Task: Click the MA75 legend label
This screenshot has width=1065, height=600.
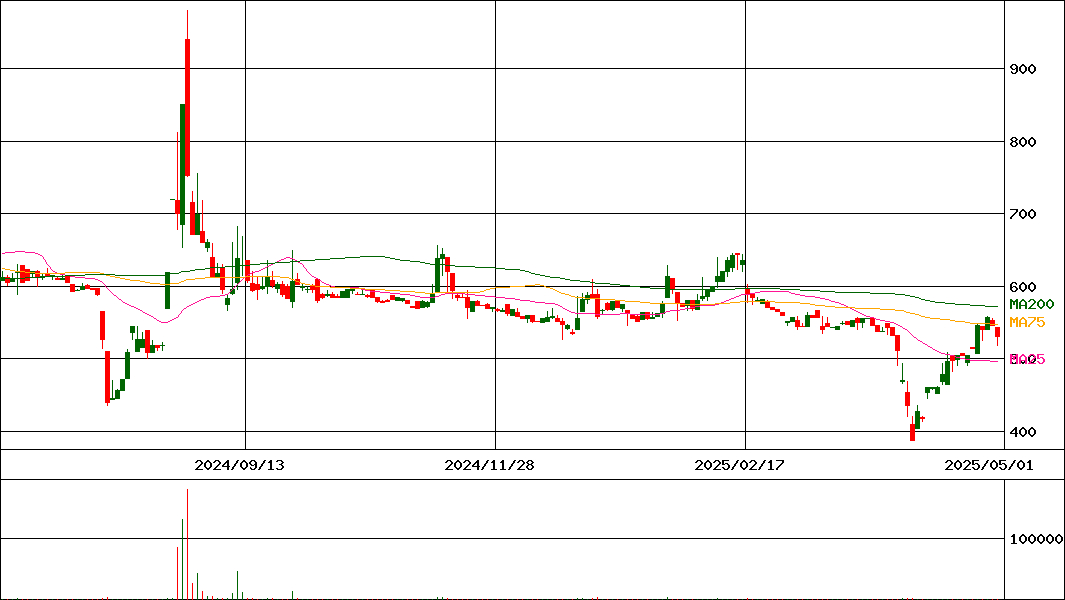Action: (x=1027, y=322)
